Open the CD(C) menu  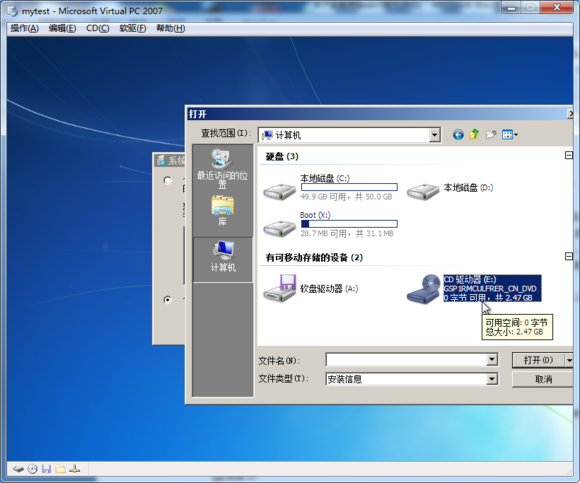click(x=98, y=28)
